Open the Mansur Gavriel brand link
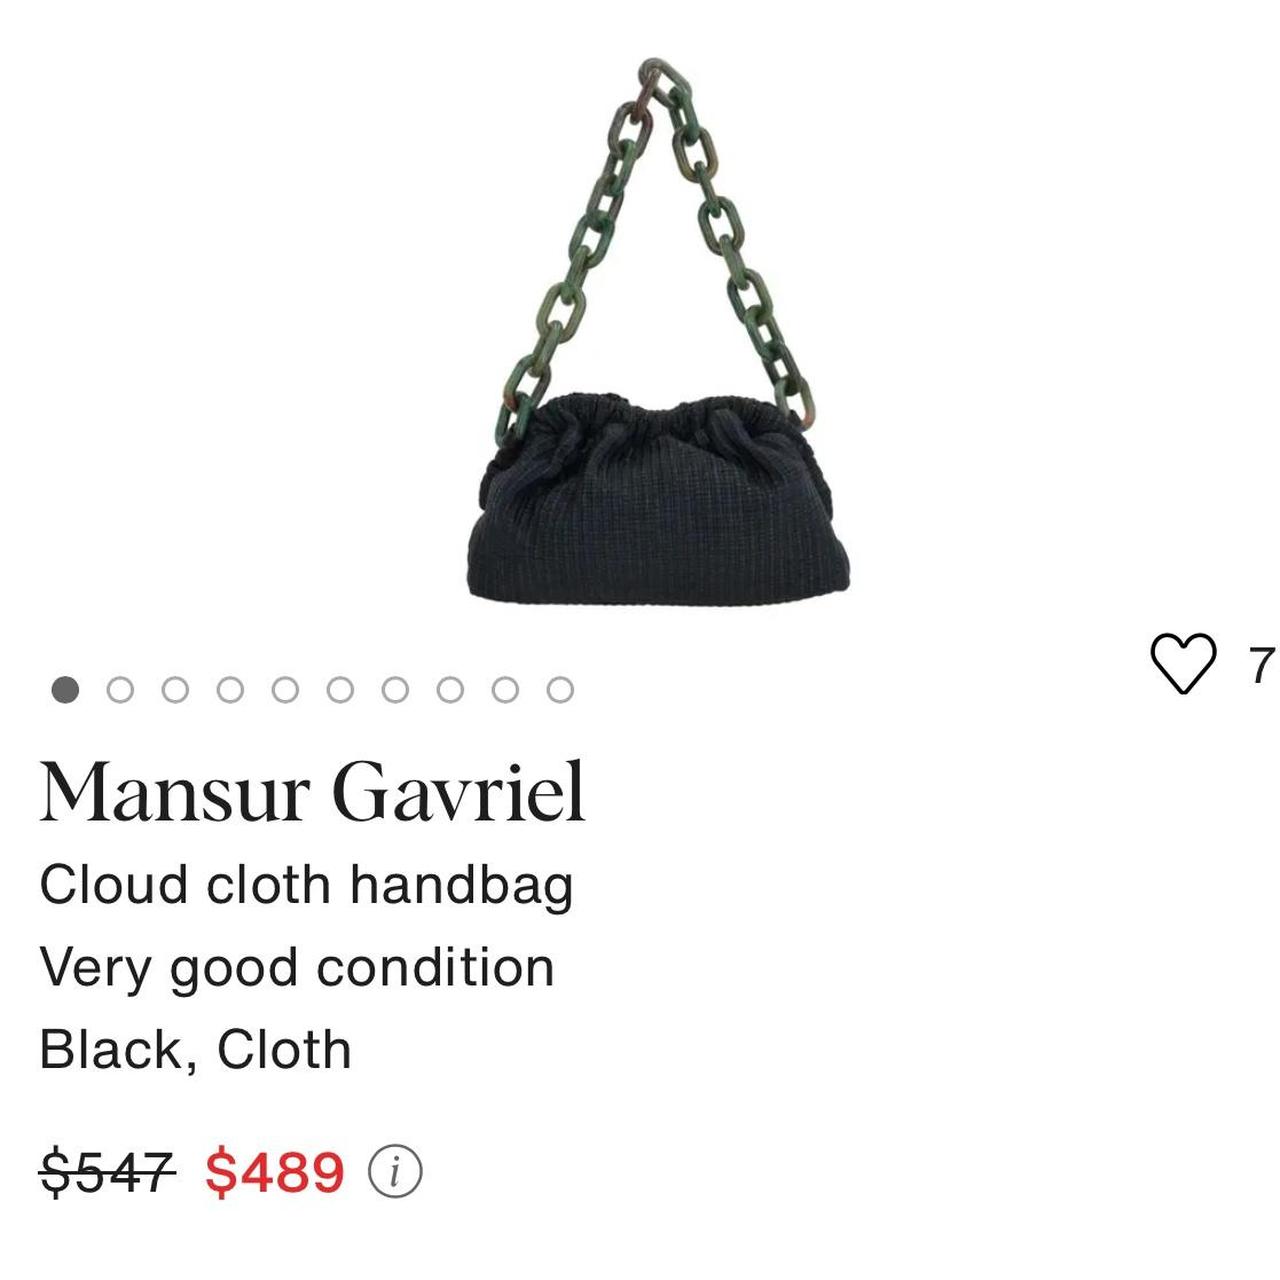1280x1280 pixels. pyautogui.click(x=312, y=792)
